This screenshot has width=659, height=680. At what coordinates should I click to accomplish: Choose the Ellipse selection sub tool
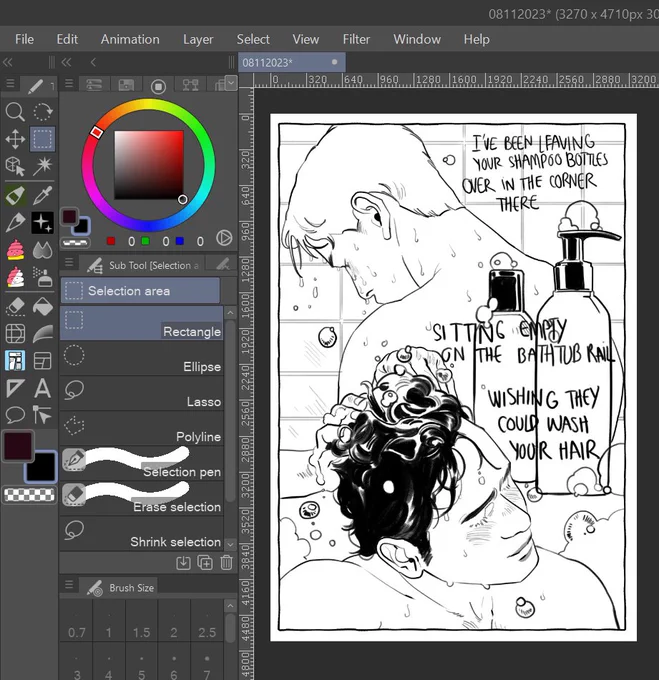[x=142, y=358]
